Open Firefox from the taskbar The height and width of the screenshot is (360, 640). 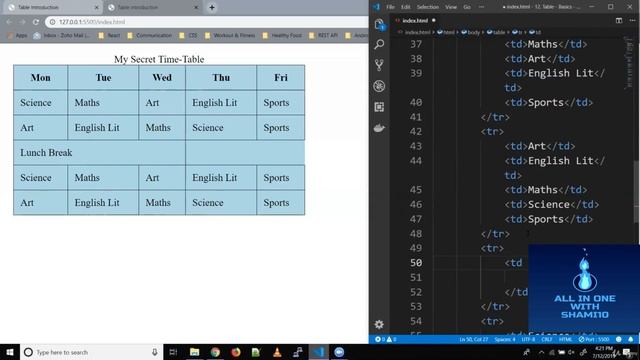(x=236, y=352)
